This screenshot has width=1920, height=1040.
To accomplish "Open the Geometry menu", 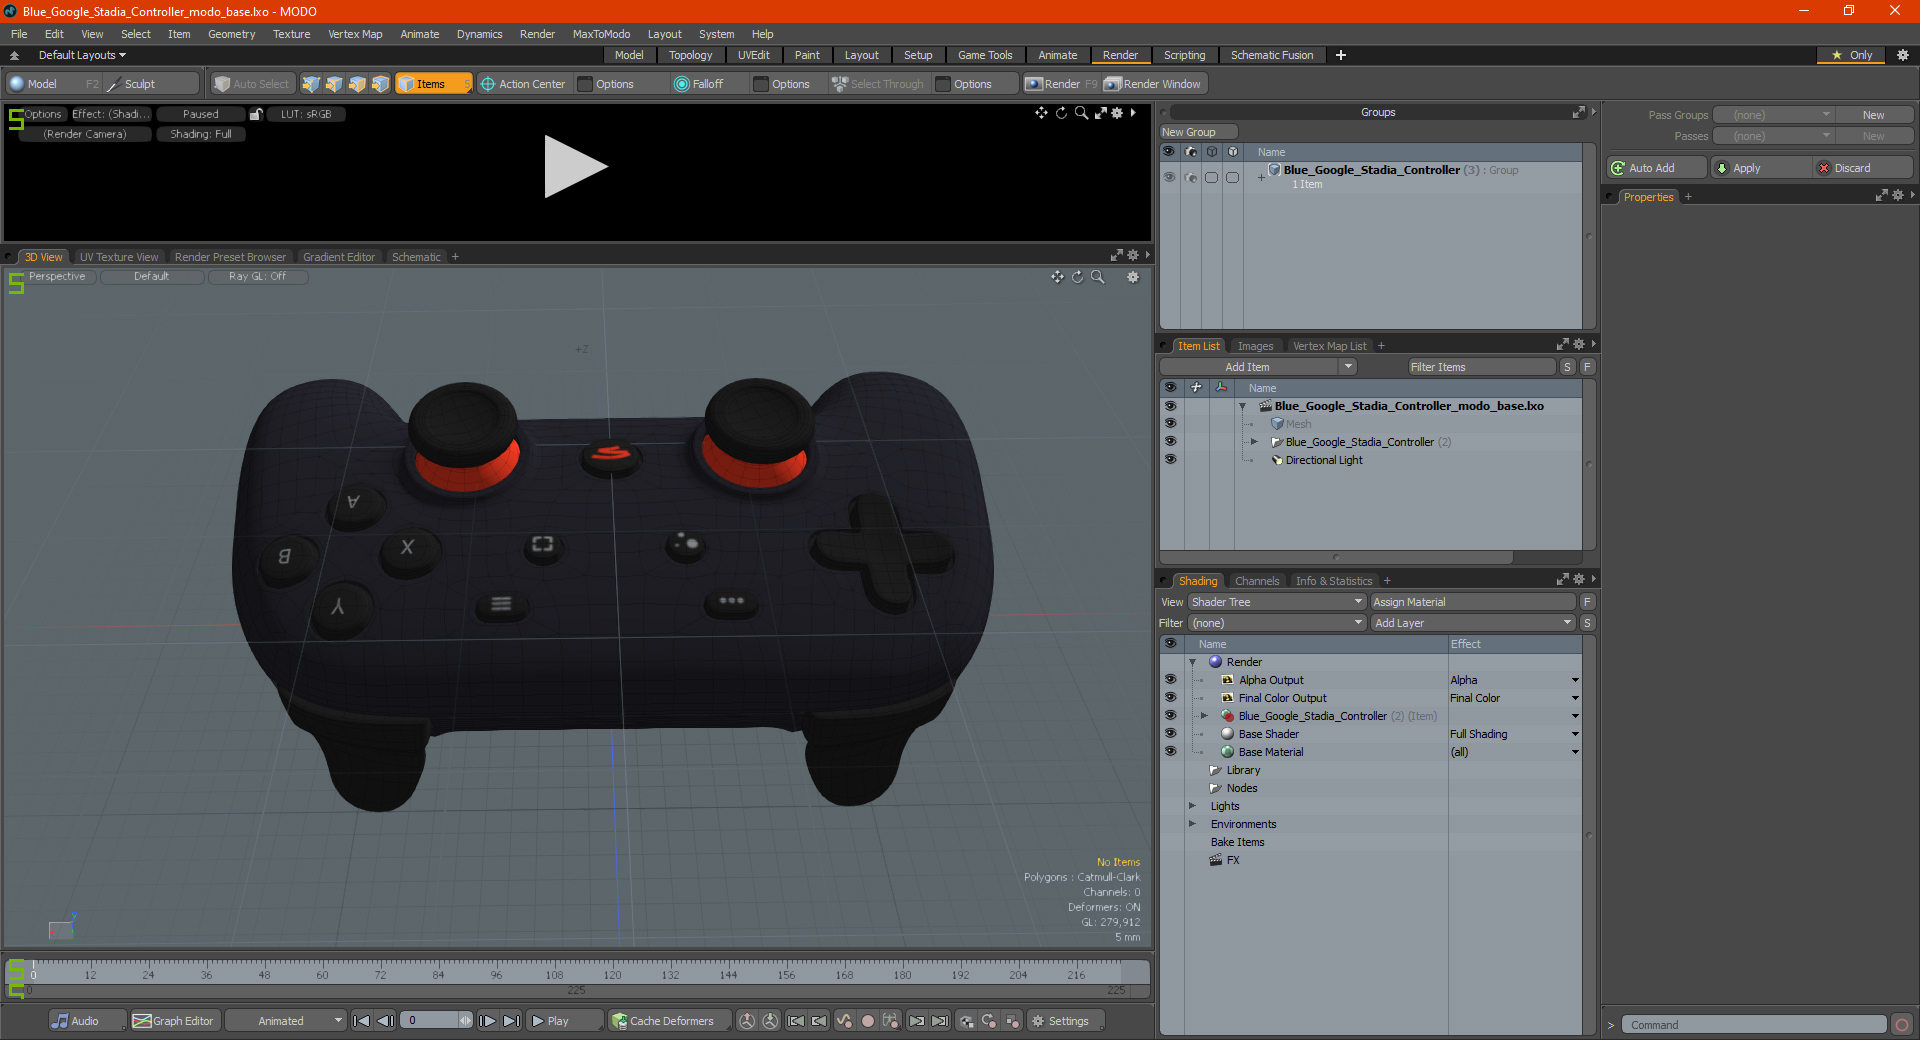I will coord(231,34).
